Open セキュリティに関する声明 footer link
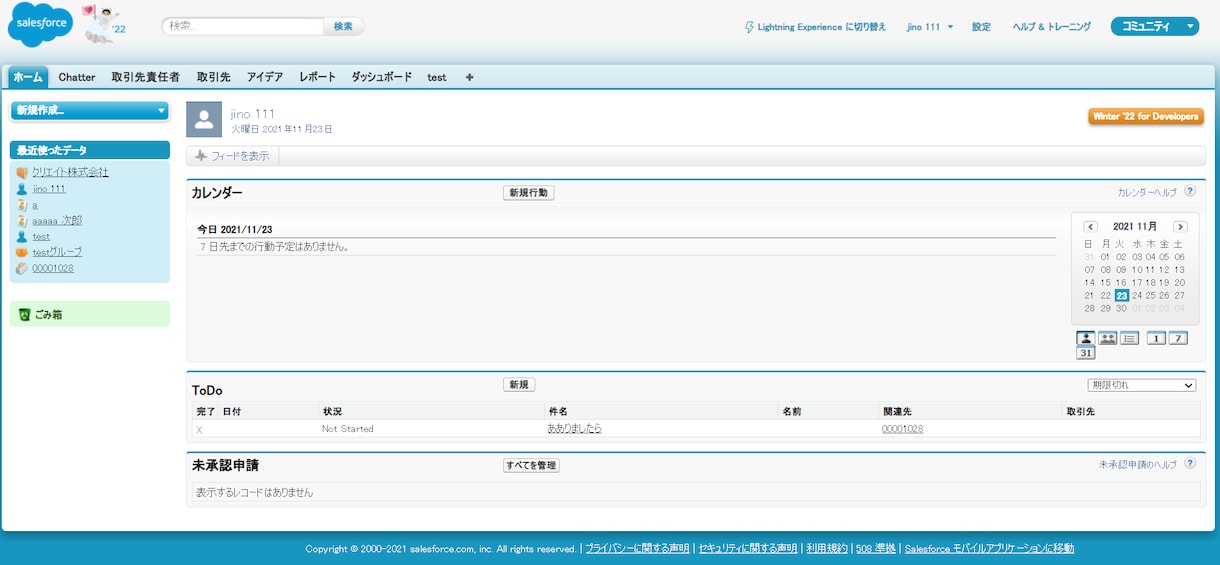The image size is (1220, 565). [x=748, y=548]
